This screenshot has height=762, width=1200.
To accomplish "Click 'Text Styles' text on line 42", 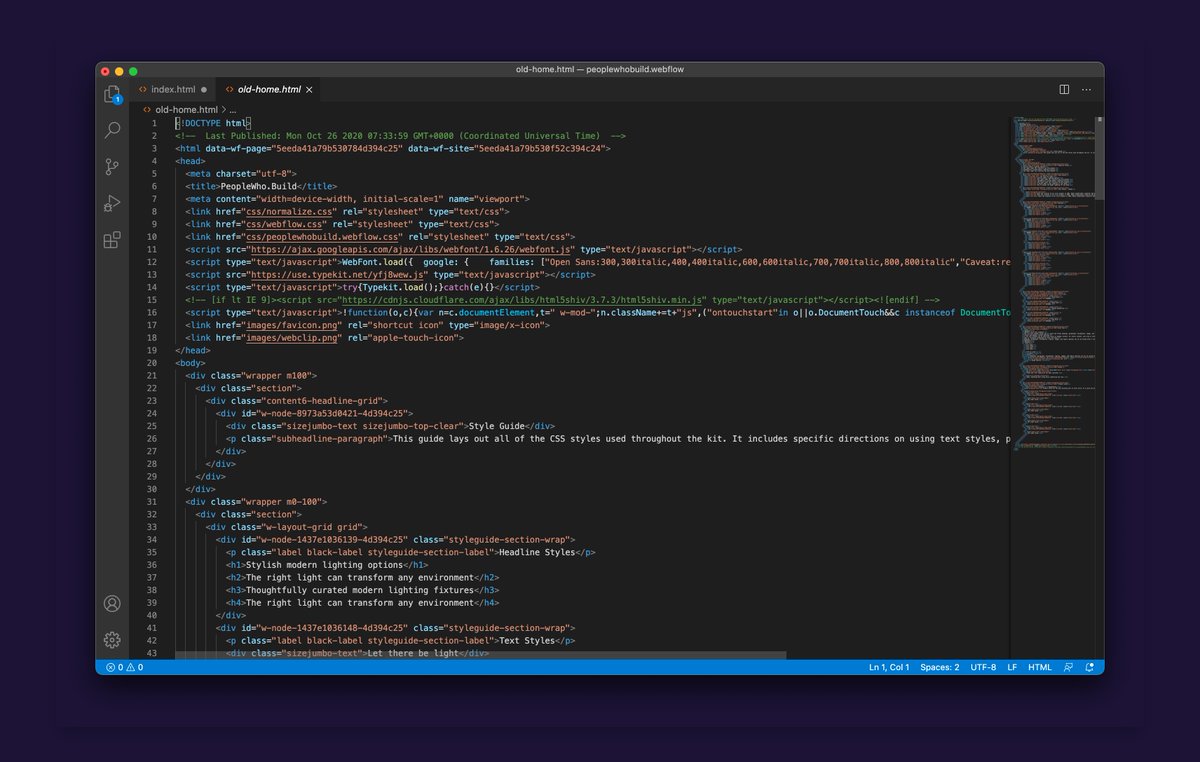I will click(527, 640).
